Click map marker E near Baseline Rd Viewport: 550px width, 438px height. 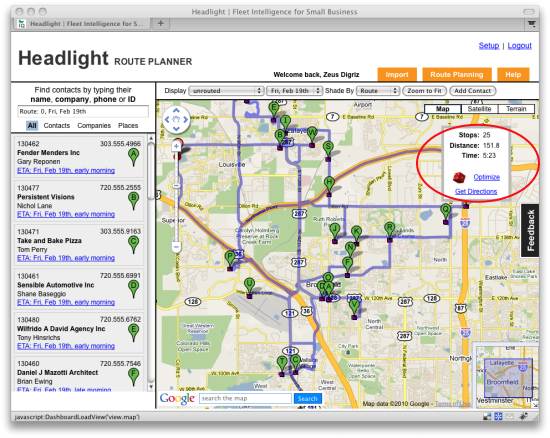274,110
